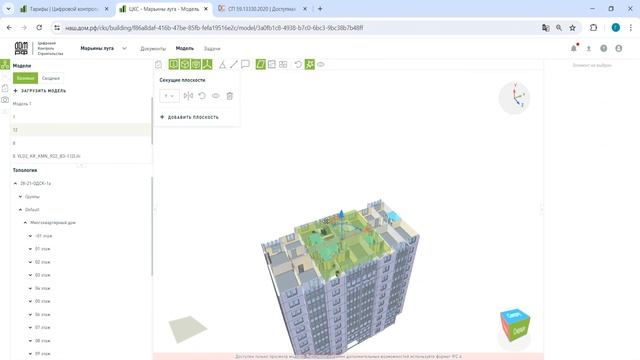Click the upload icon next to the bell
Viewport: 640px width, 360px height.
point(589,48)
